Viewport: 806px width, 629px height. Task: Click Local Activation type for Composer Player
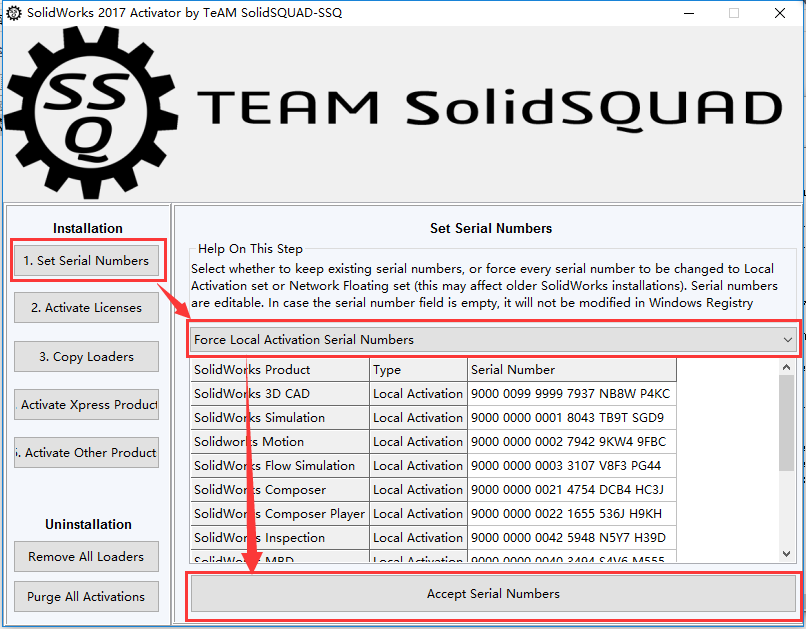[x=418, y=513]
